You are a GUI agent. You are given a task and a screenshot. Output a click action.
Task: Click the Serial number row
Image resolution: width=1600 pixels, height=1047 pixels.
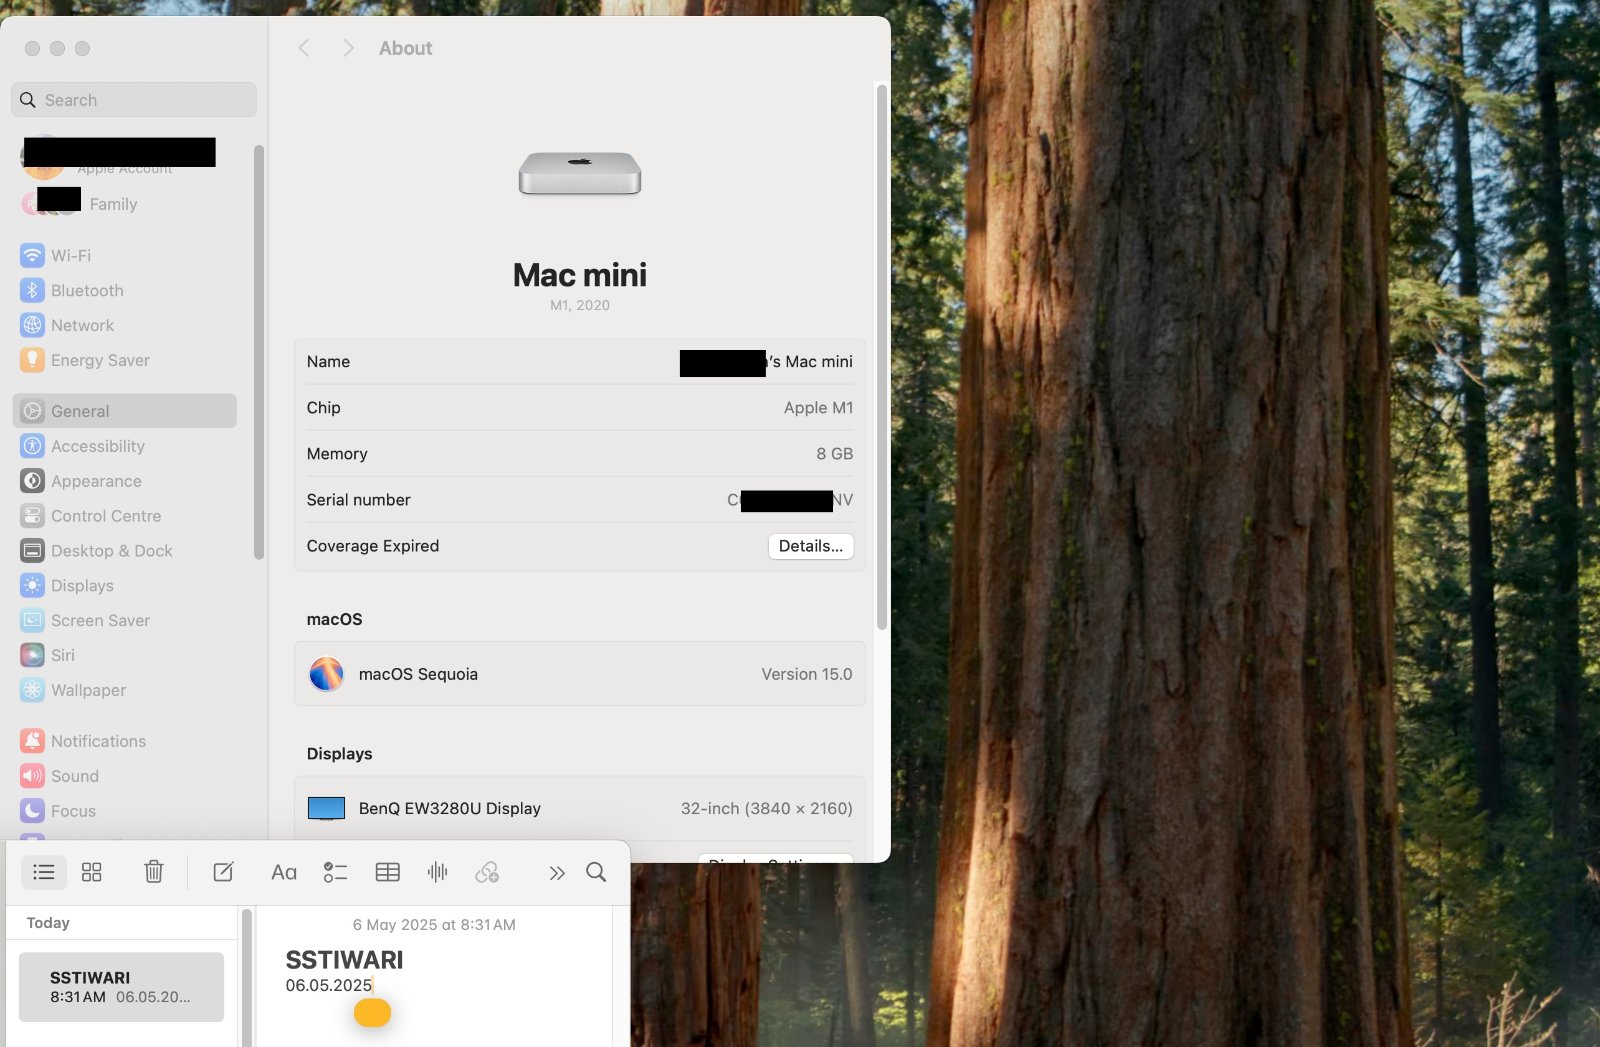580,500
